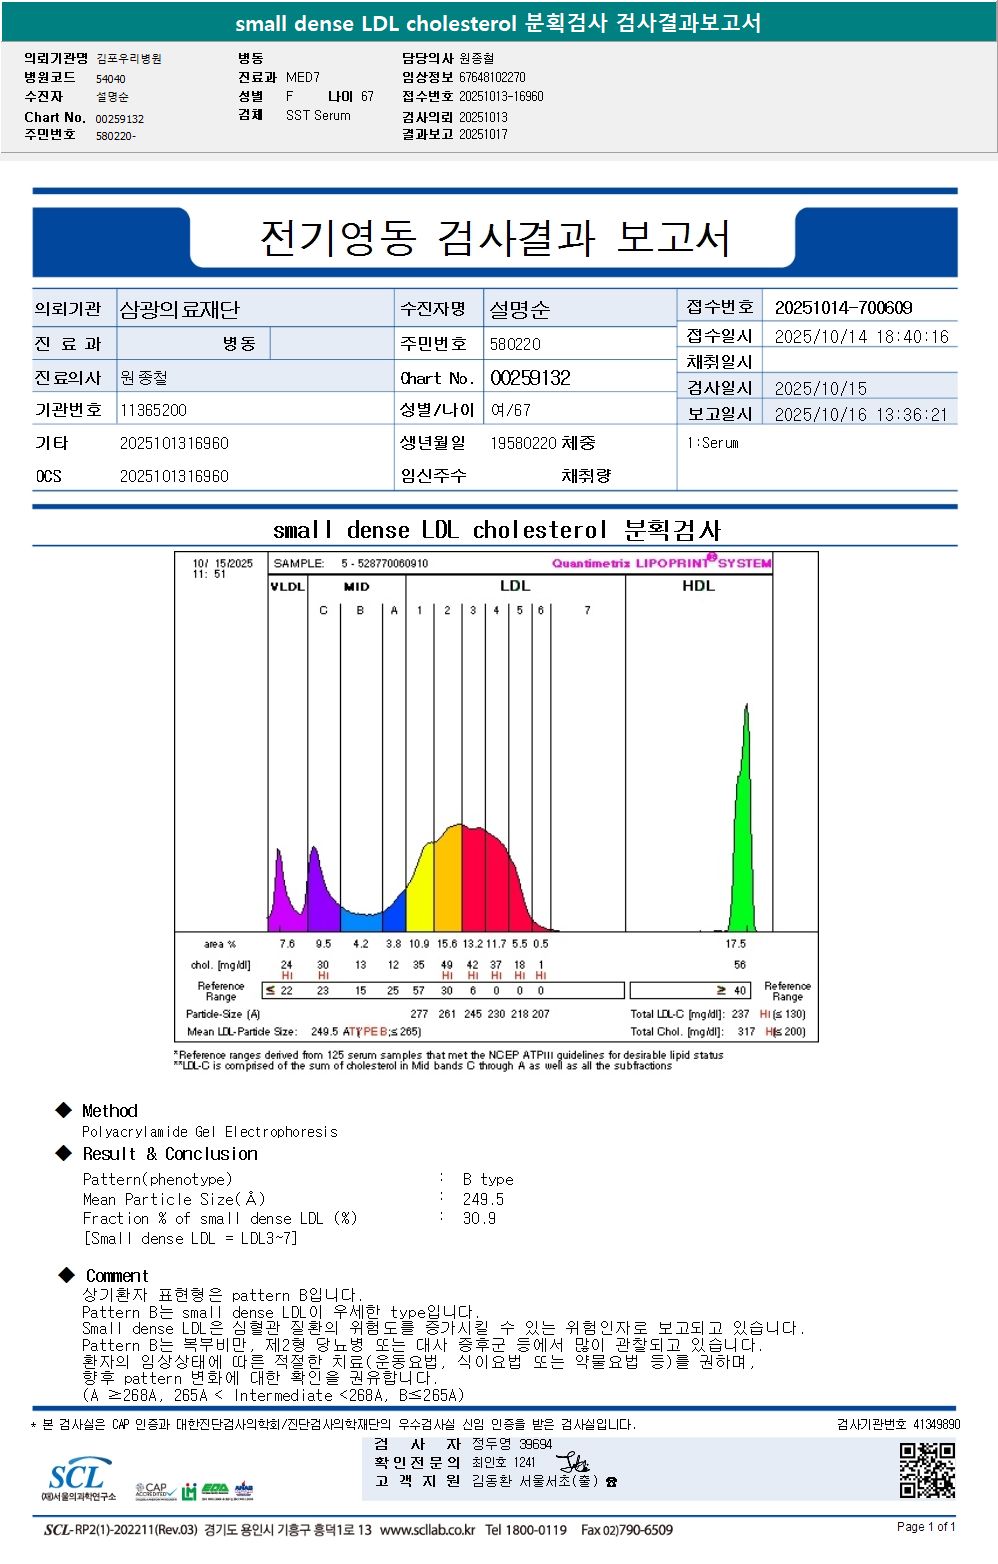Click the diamond beside Result & Conclusion

64,1153
